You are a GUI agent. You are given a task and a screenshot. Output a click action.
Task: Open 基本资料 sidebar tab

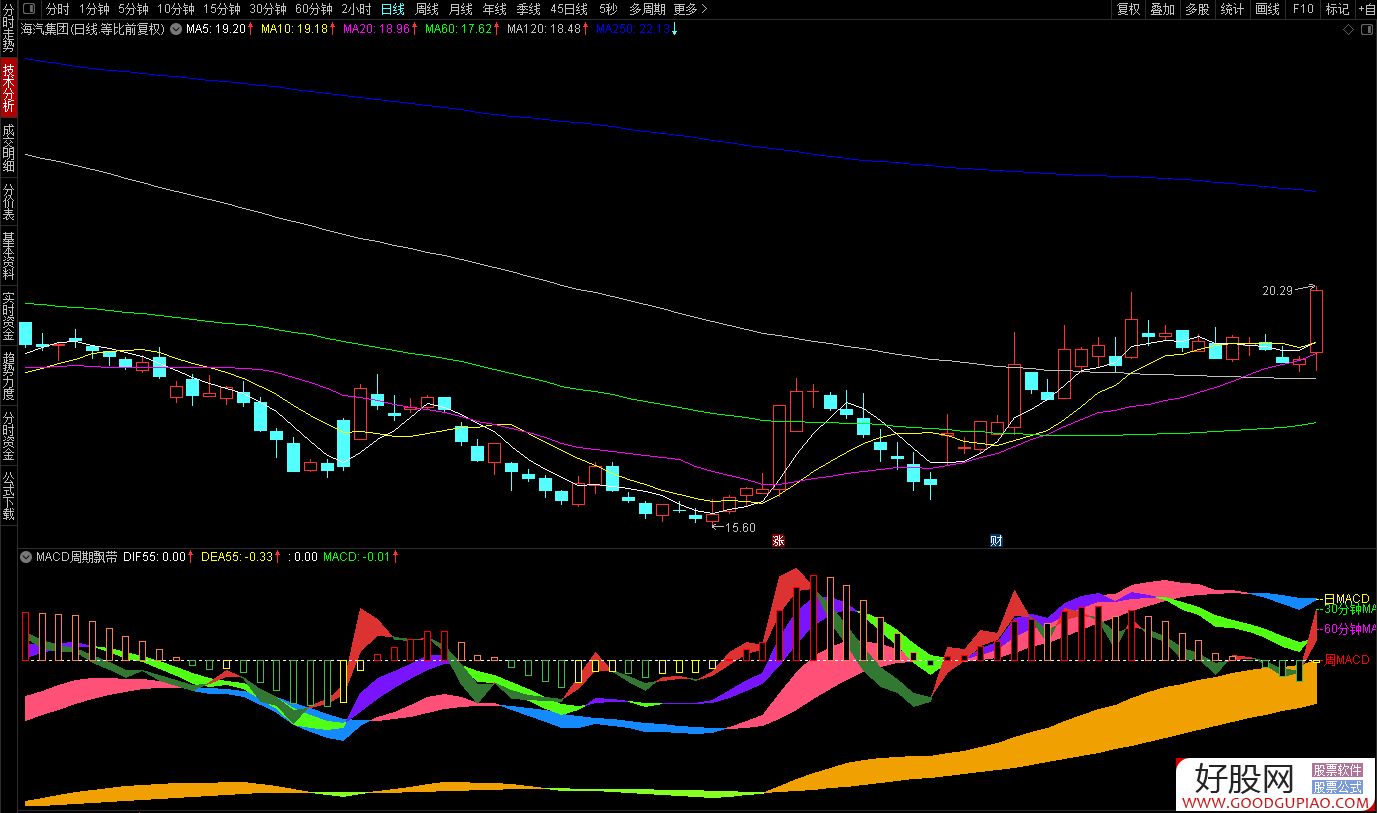click(8, 256)
